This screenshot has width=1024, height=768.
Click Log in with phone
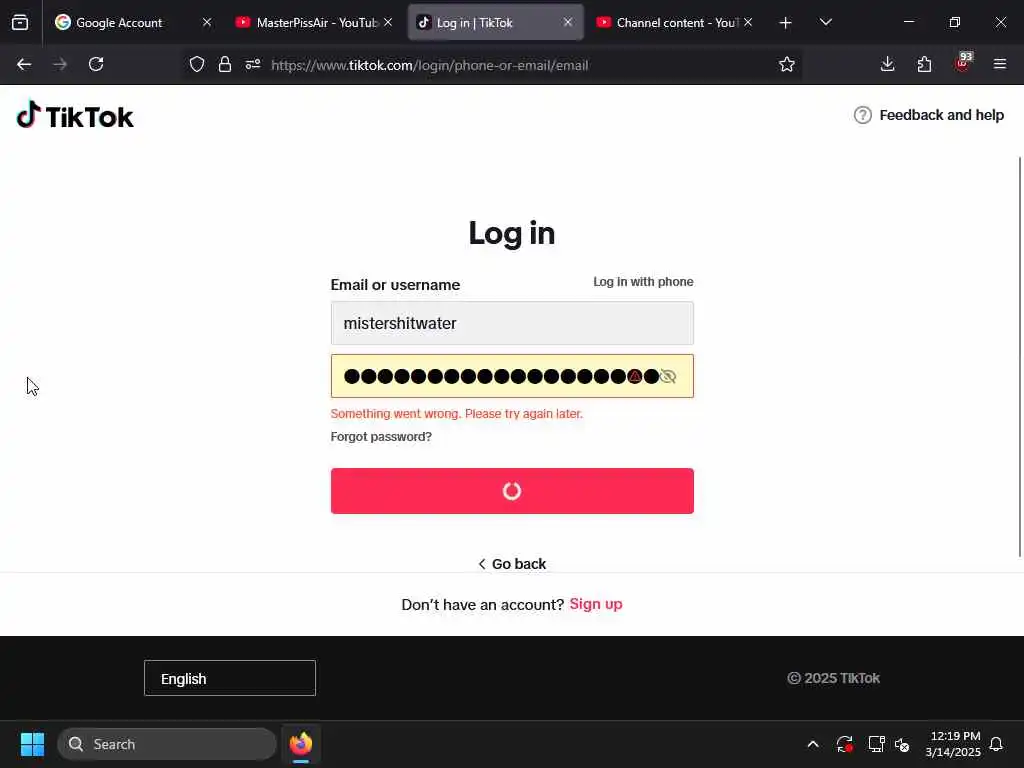(x=643, y=281)
